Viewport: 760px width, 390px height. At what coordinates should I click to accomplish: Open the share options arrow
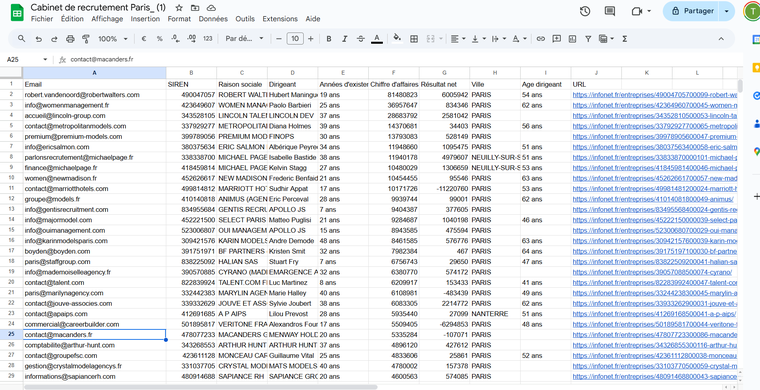coord(727,11)
